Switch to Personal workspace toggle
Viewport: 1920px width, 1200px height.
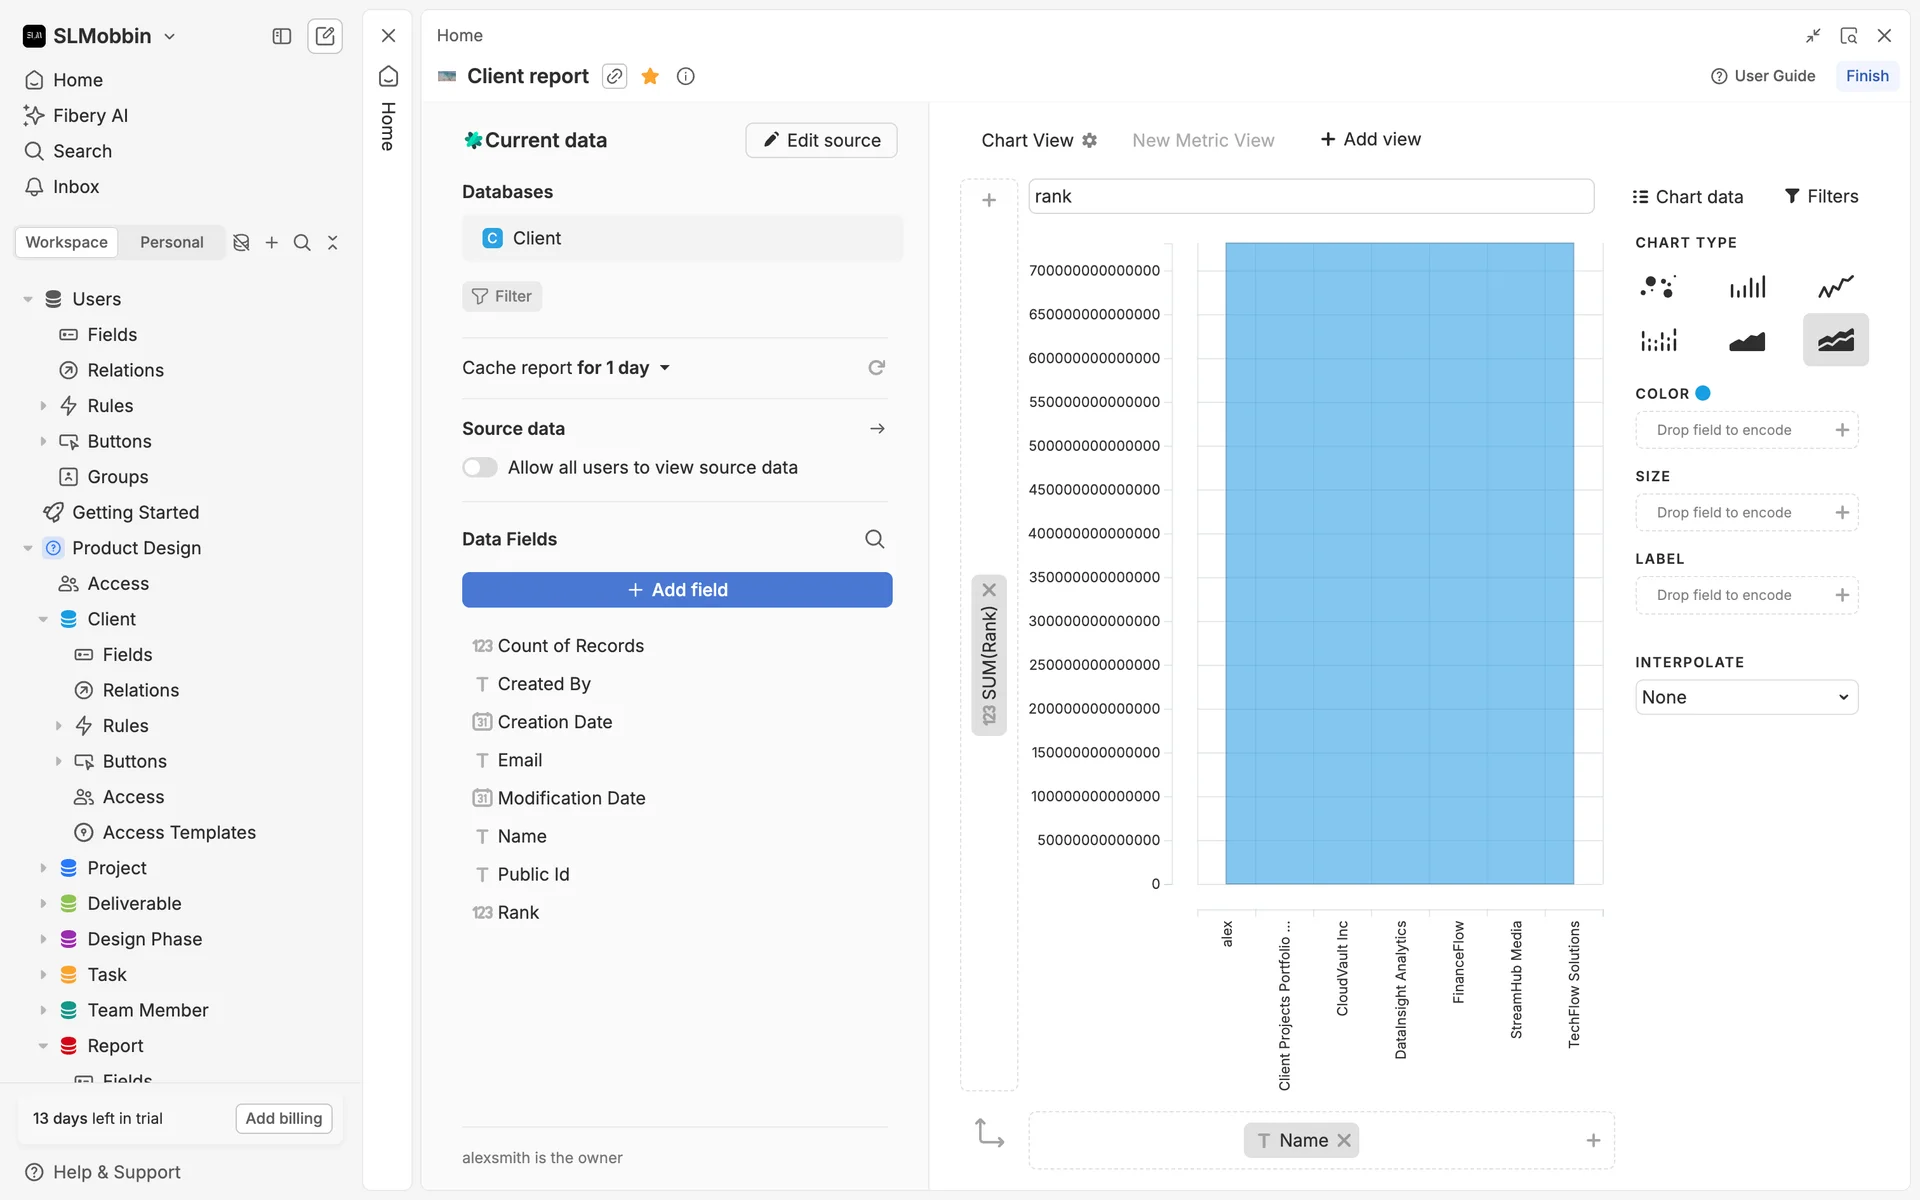[x=171, y=242]
